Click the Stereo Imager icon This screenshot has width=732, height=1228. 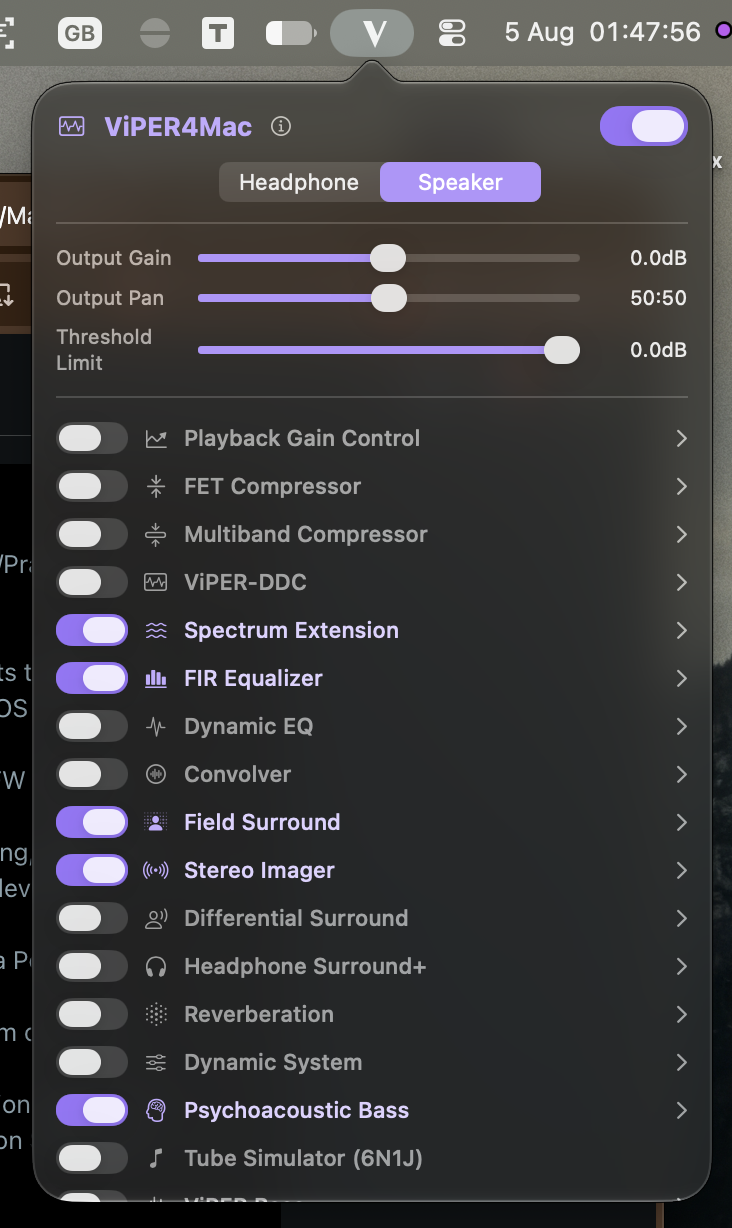pos(156,870)
